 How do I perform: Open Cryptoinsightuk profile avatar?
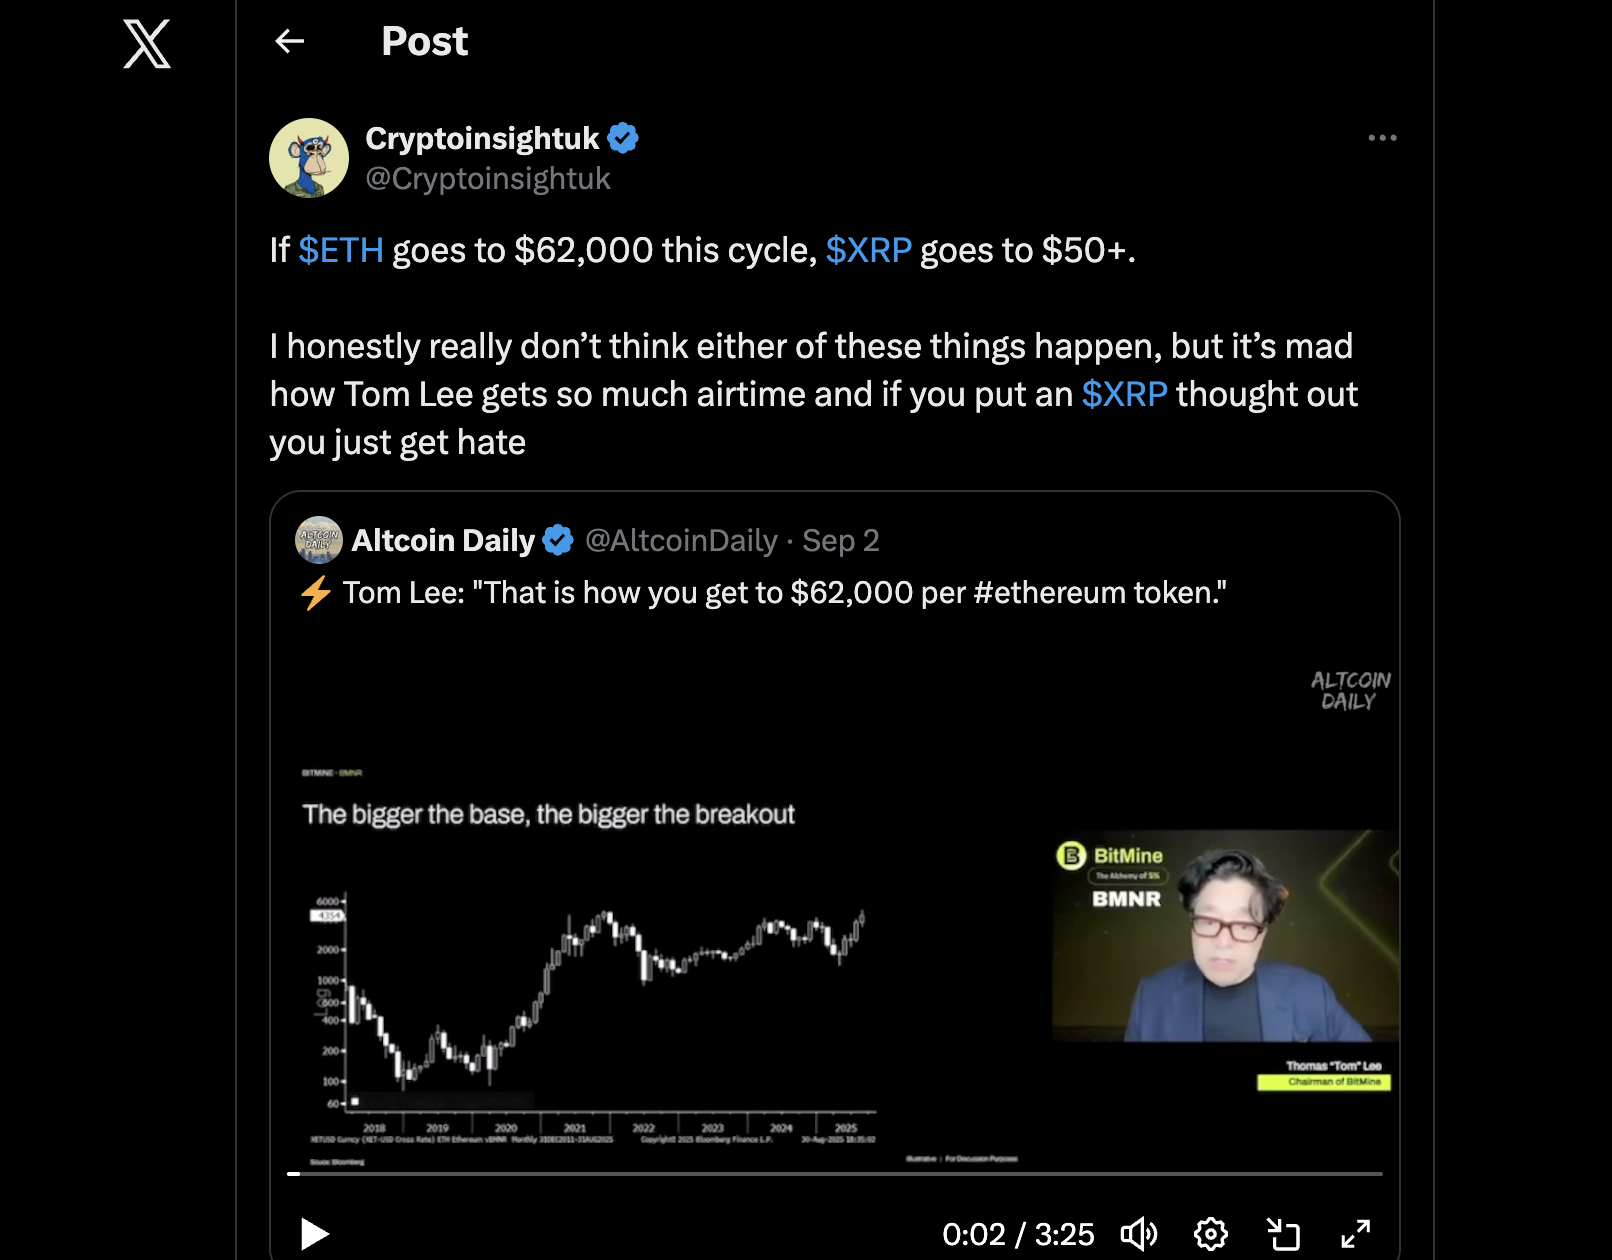coord(309,158)
